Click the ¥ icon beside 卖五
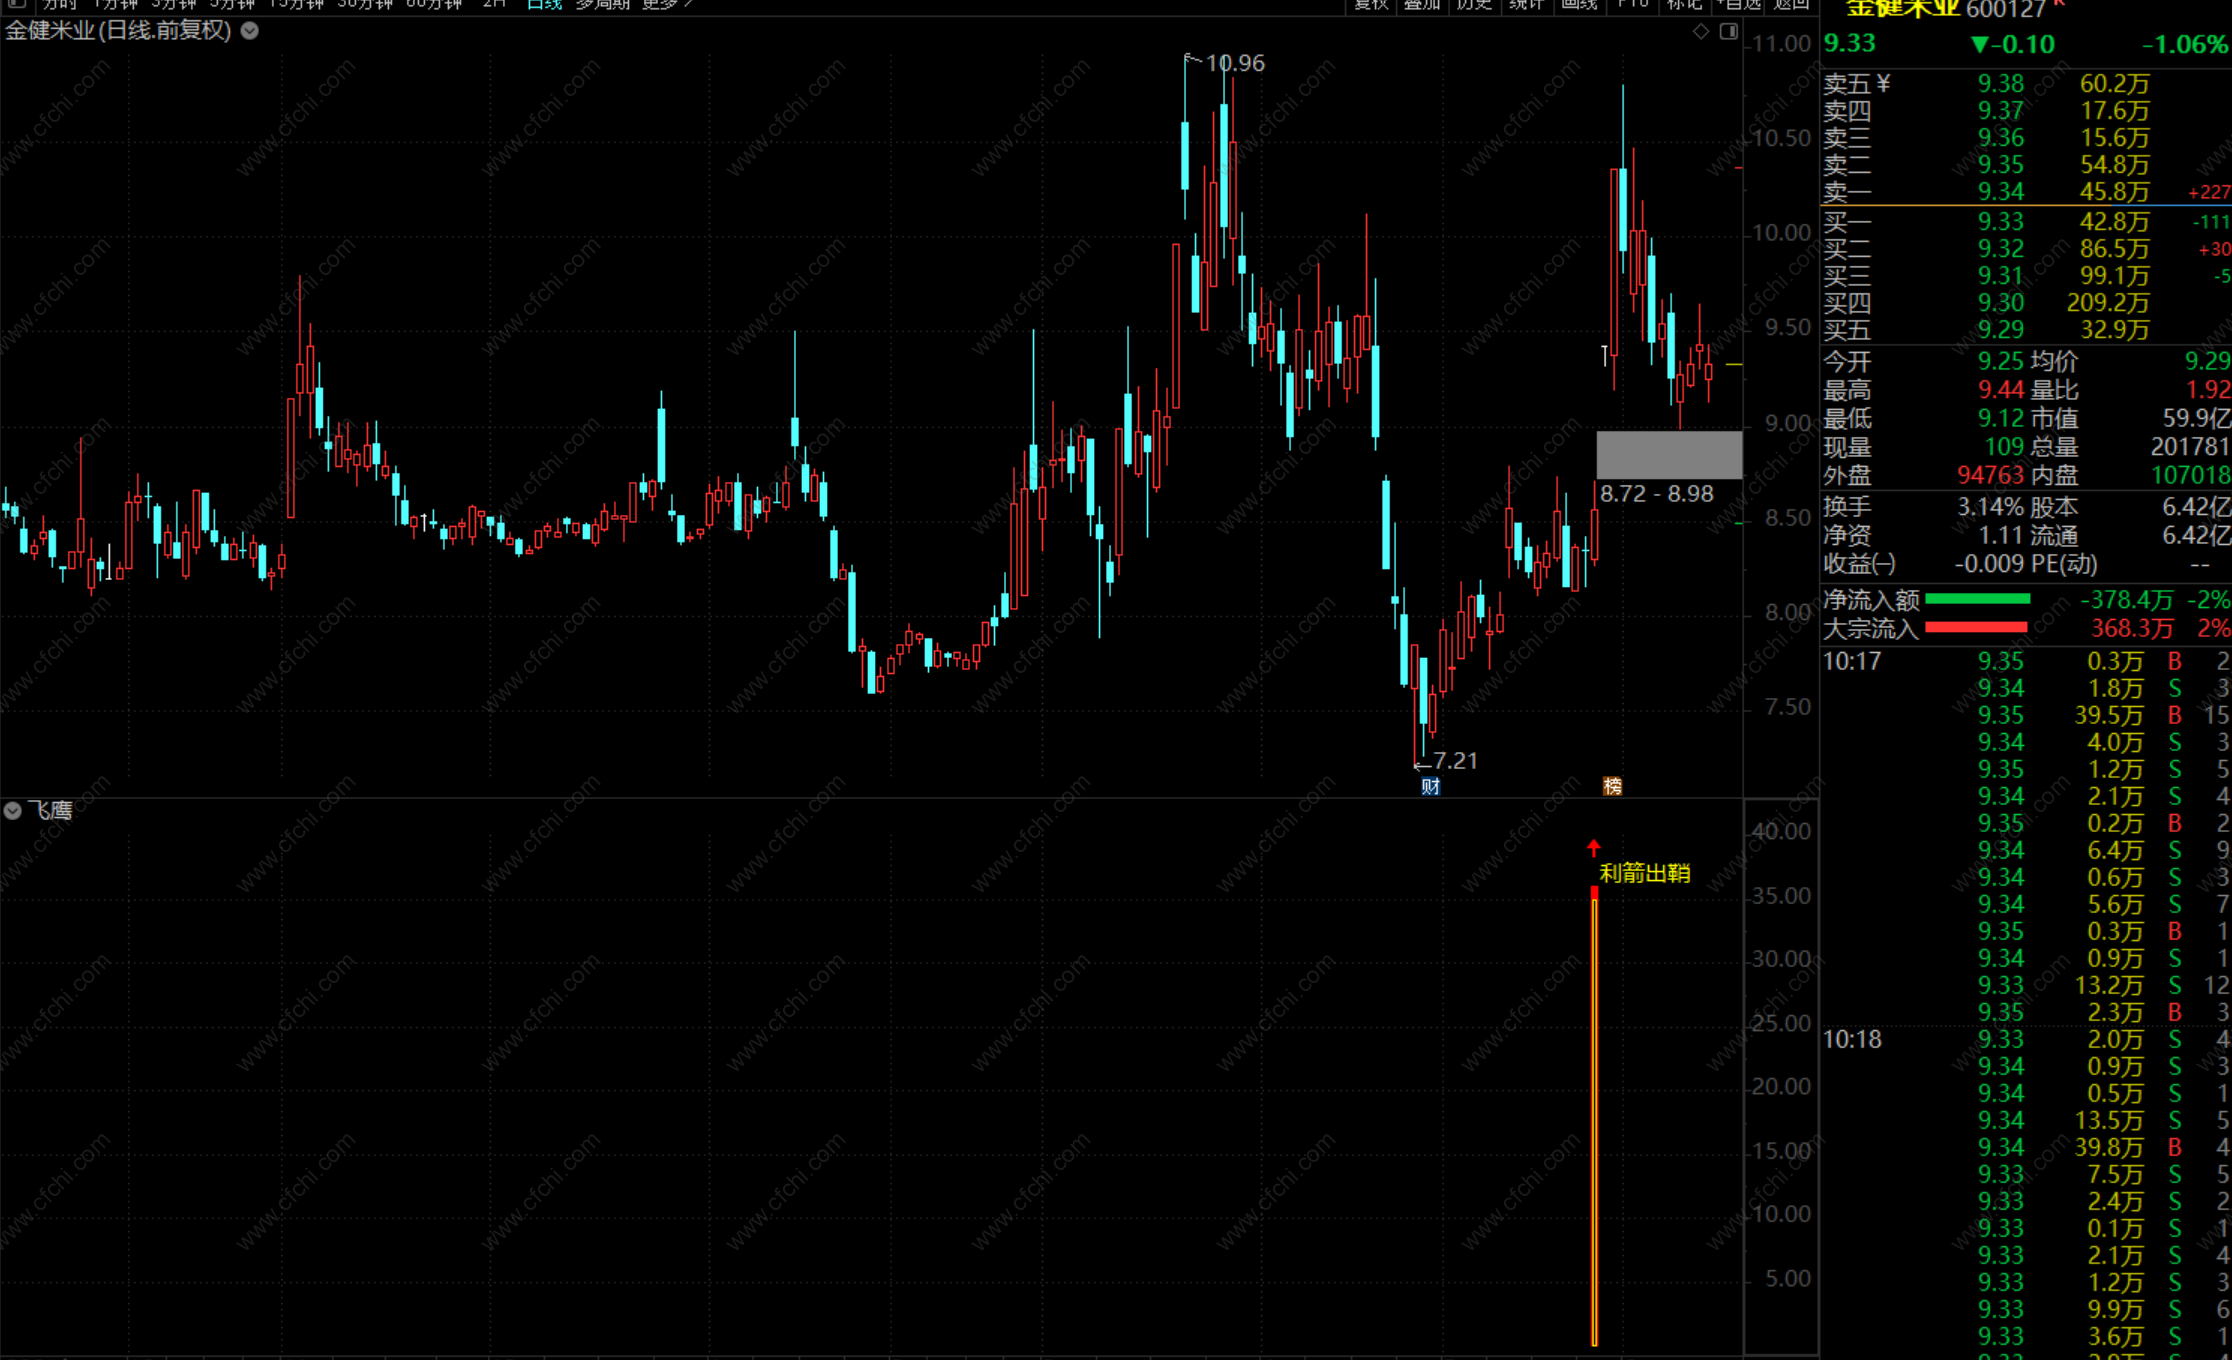Image resolution: width=2232 pixels, height=1360 pixels. click(x=1883, y=83)
